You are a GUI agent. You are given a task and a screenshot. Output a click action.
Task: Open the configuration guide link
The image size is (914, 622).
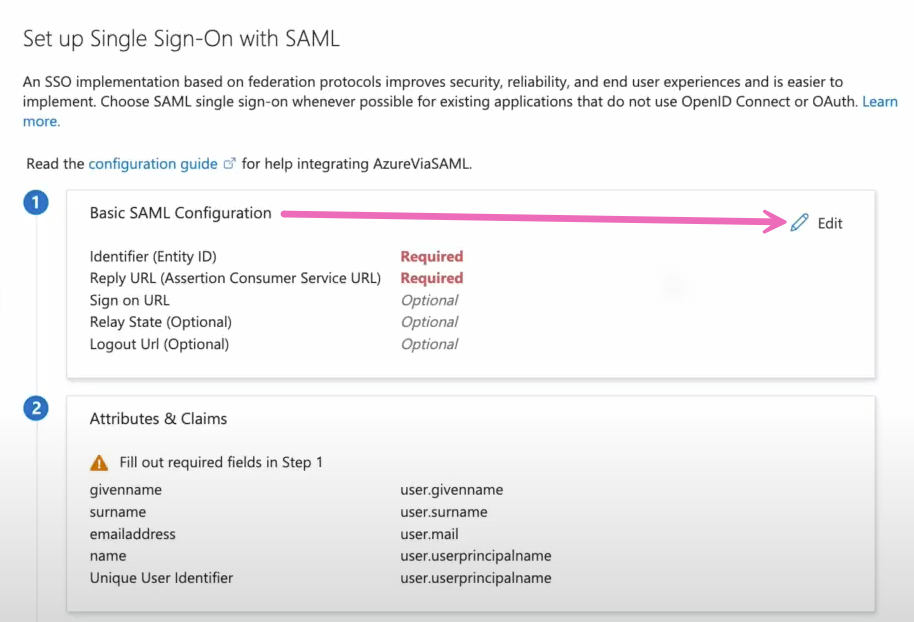pyautogui.click(x=153, y=164)
